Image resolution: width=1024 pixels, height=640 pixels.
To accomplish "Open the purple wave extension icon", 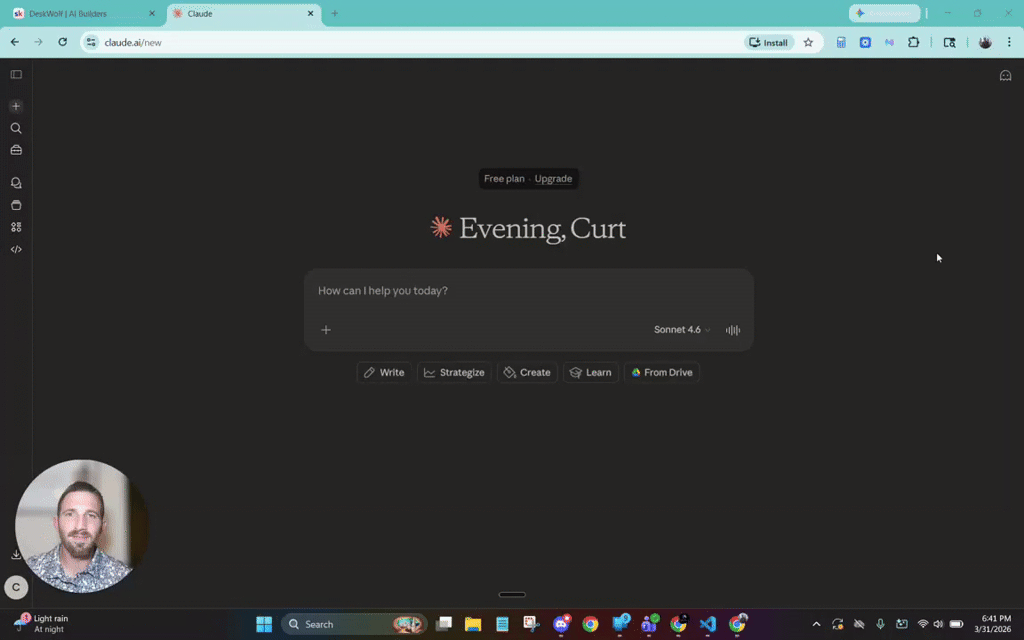I will (x=889, y=42).
